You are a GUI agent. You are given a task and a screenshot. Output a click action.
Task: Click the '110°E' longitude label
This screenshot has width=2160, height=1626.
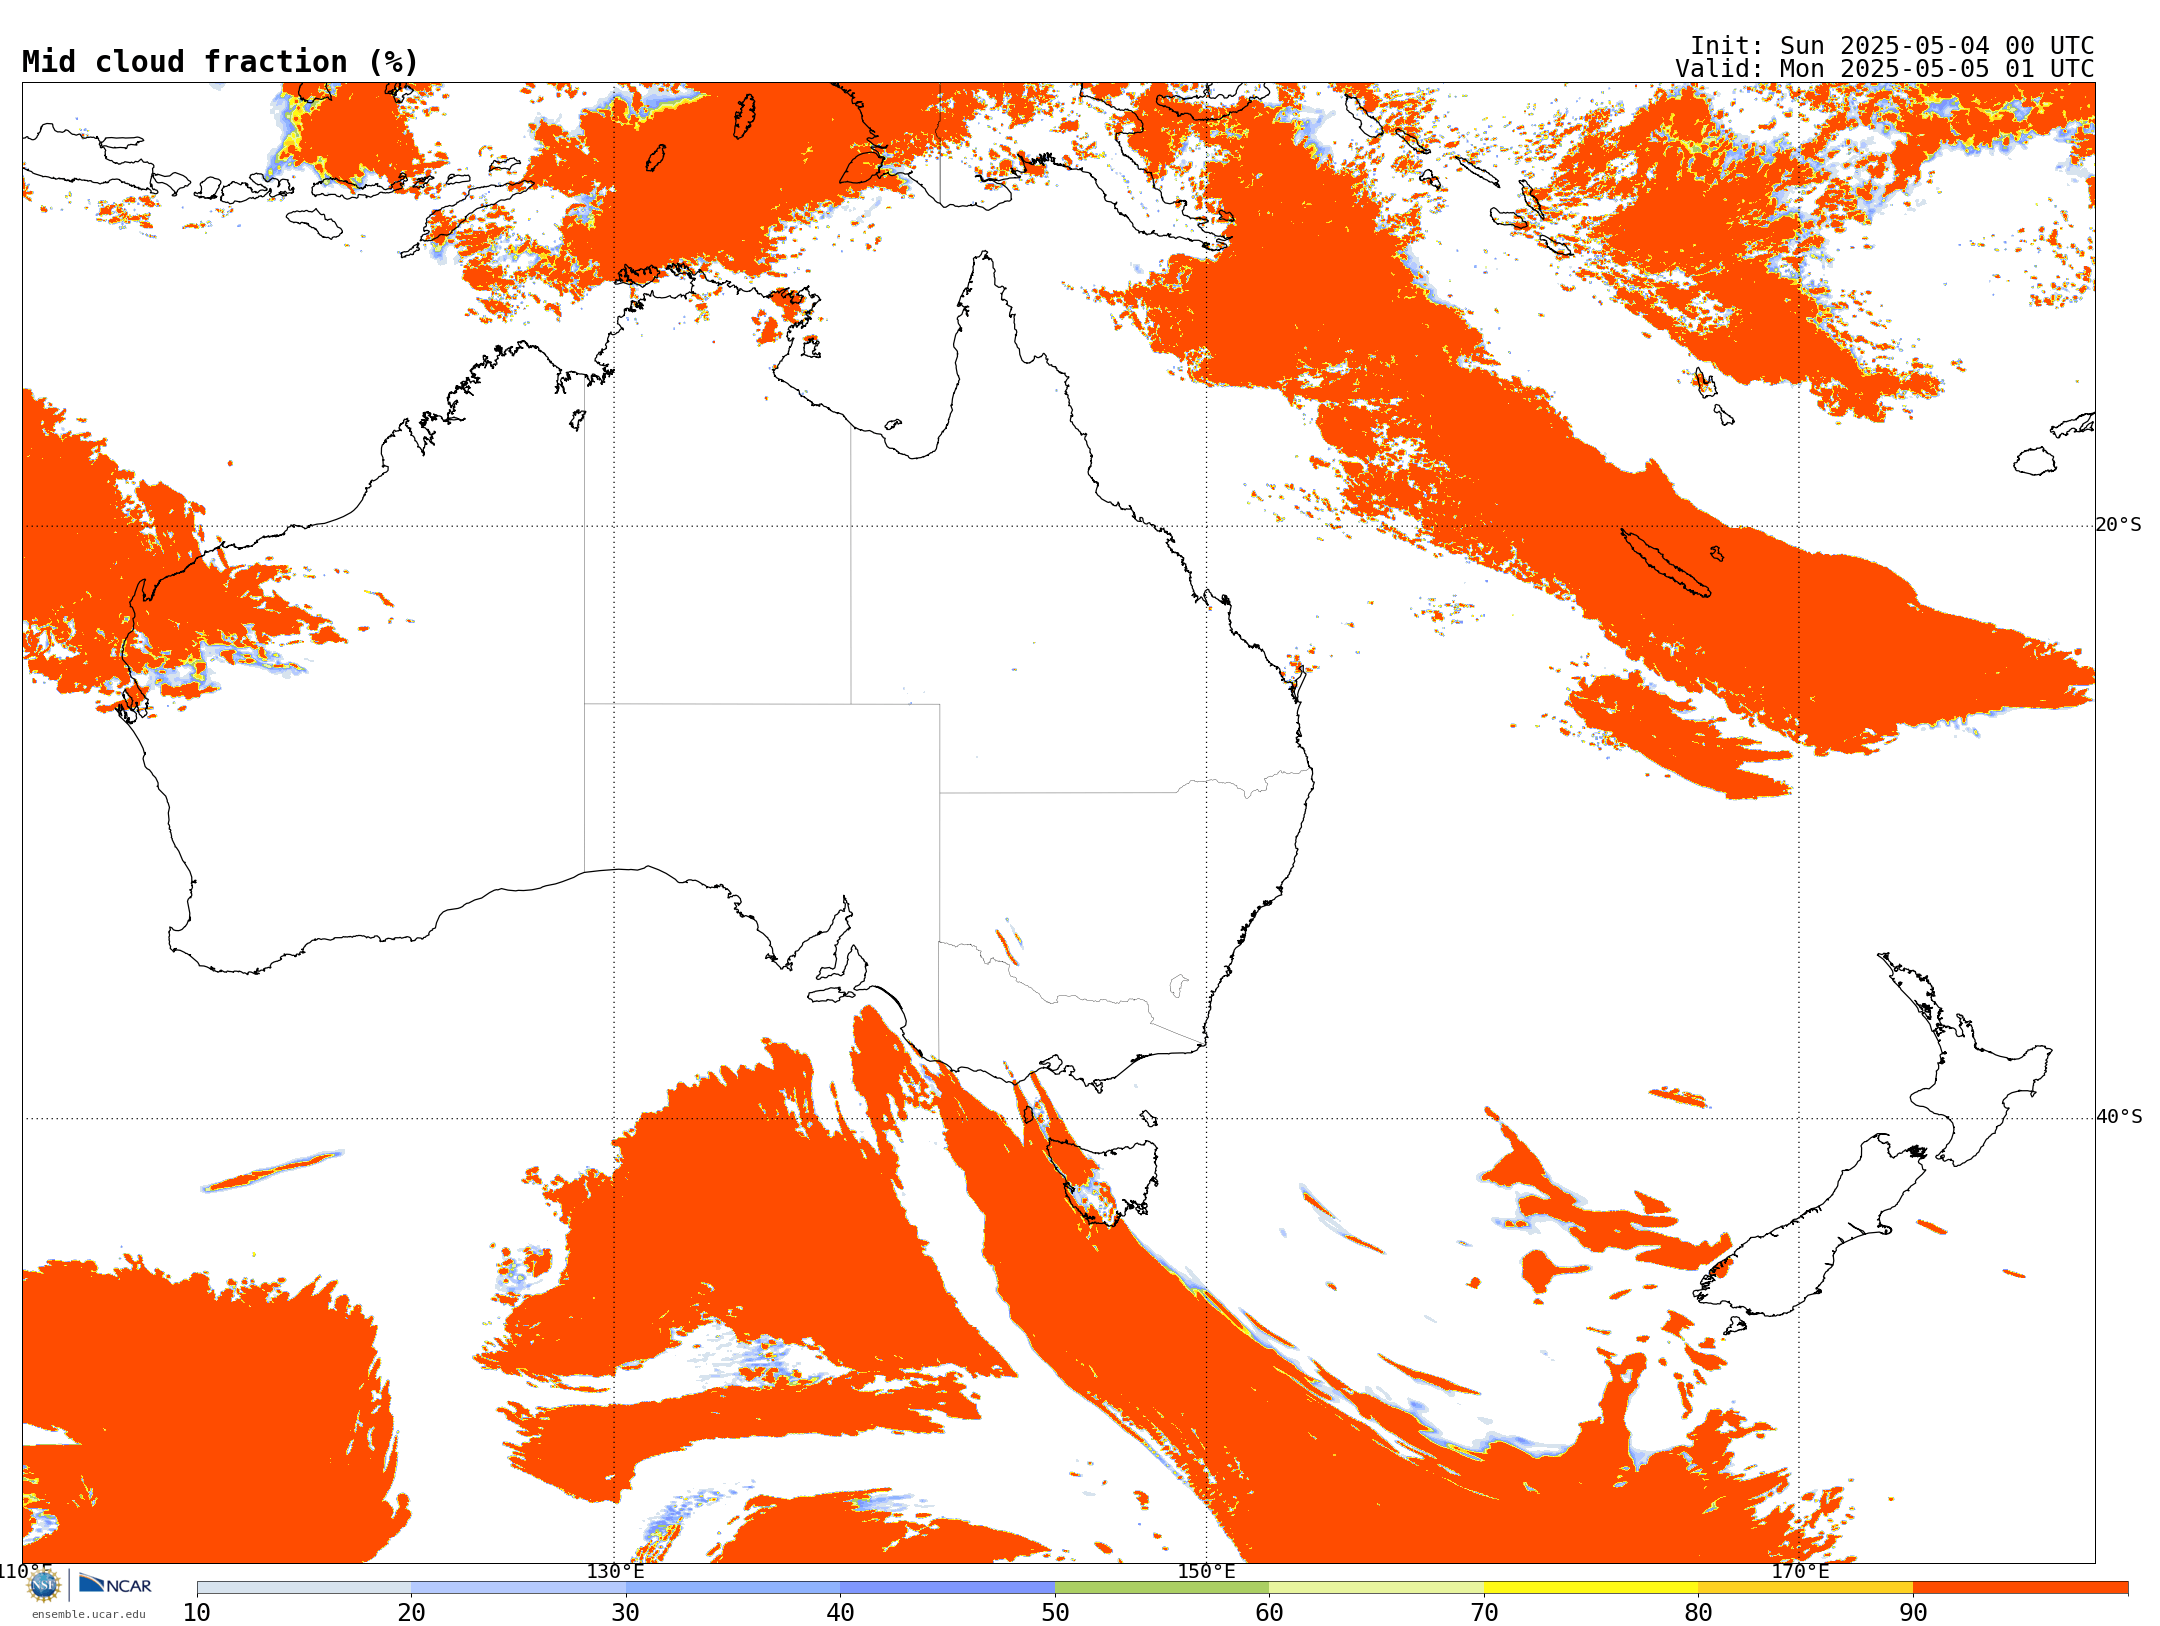(x=26, y=1572)
